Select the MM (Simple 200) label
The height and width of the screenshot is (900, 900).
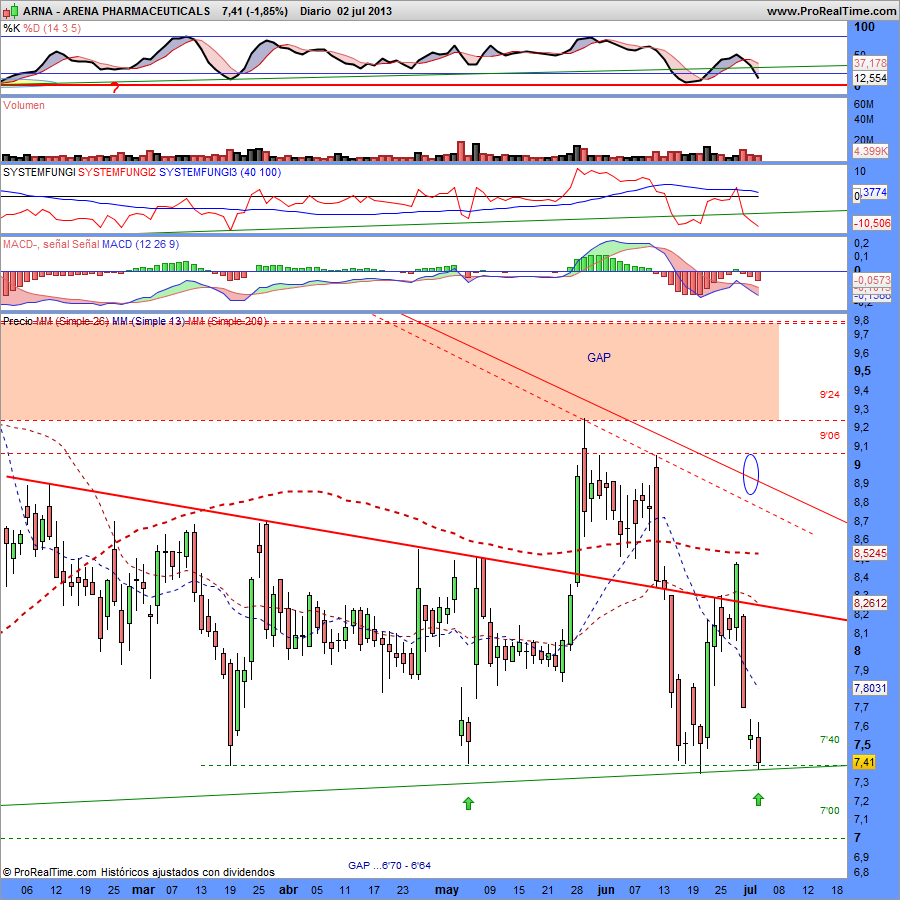click(227, 321)
